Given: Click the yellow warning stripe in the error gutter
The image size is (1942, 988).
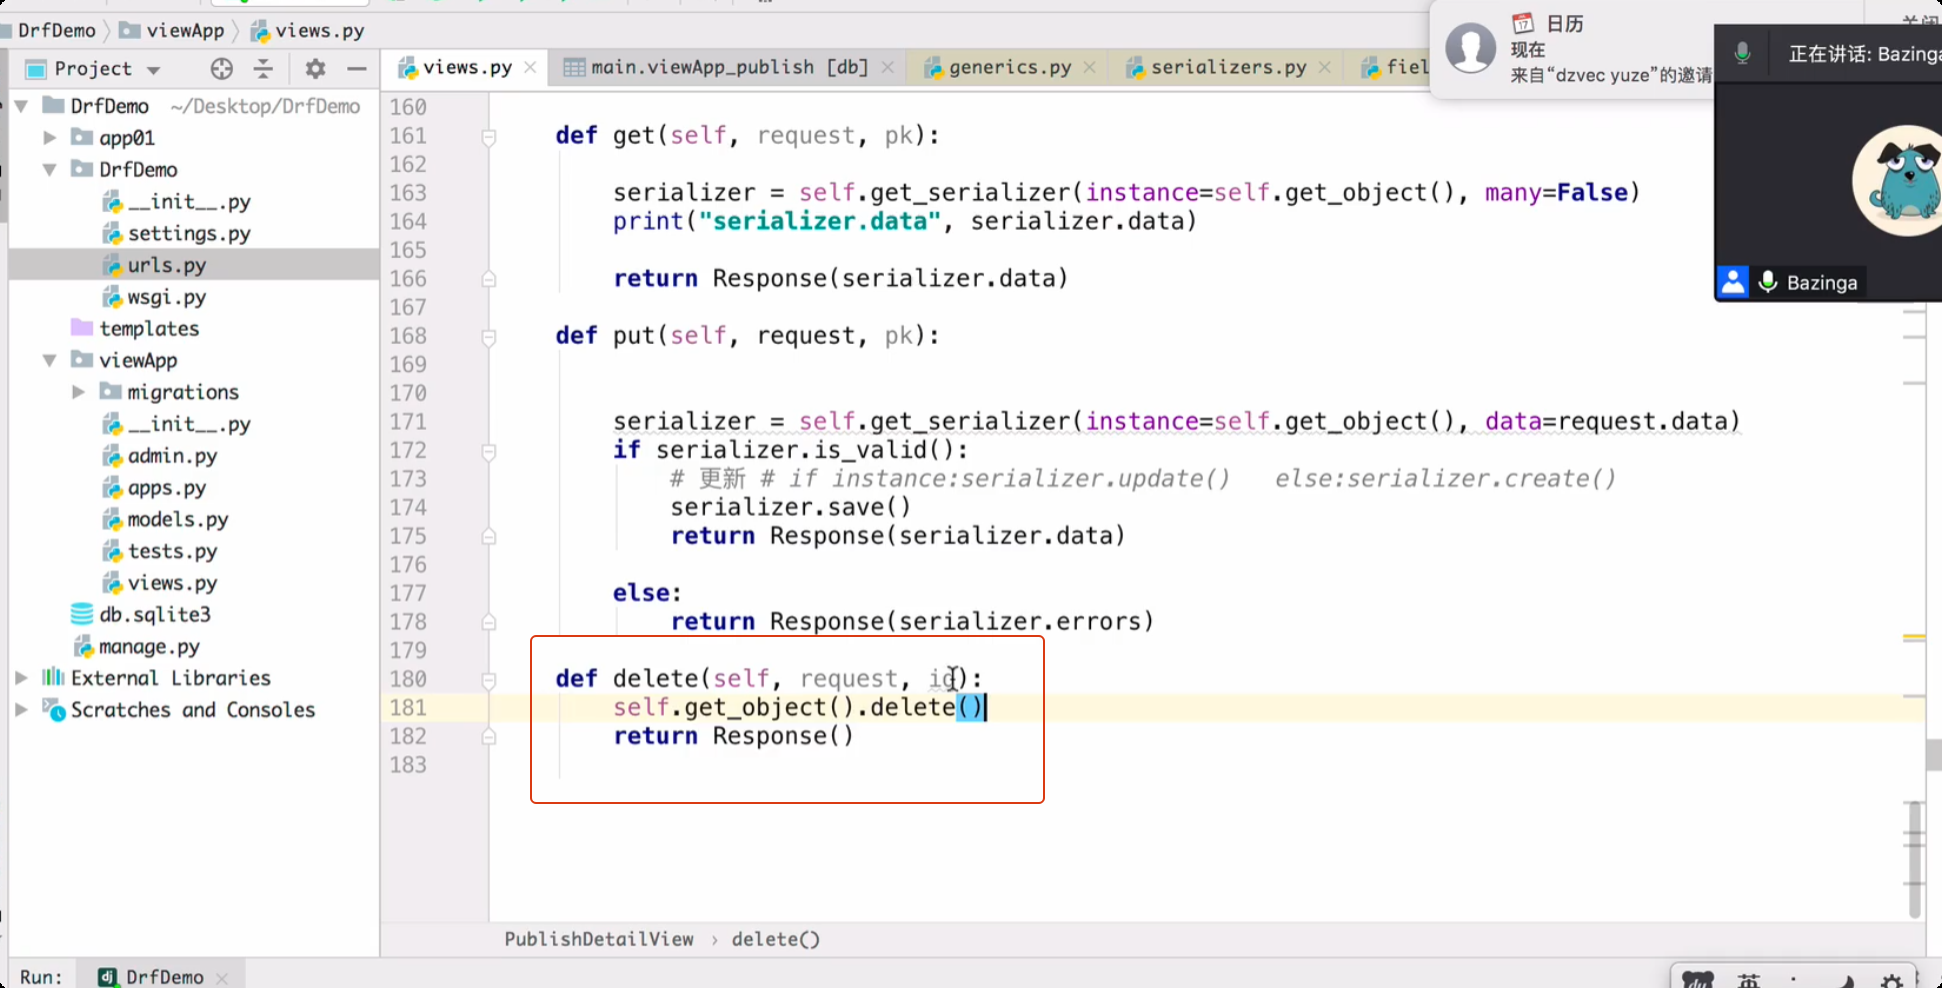Looking at the screenshot, I should coord(1914,637).
